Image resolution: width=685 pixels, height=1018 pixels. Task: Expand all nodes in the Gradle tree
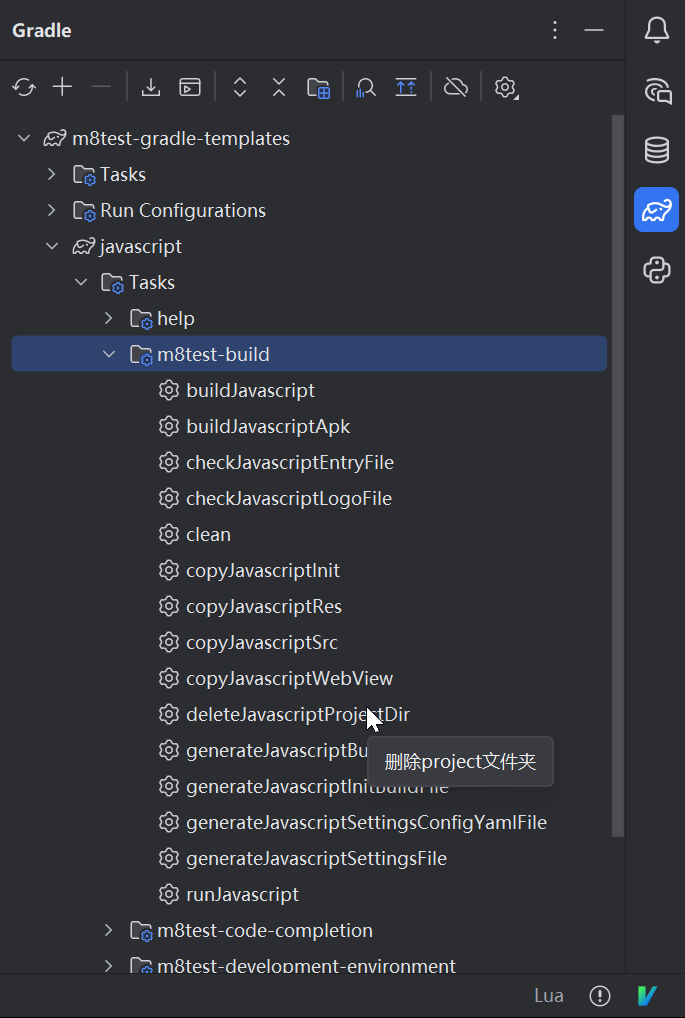point(239,87)
